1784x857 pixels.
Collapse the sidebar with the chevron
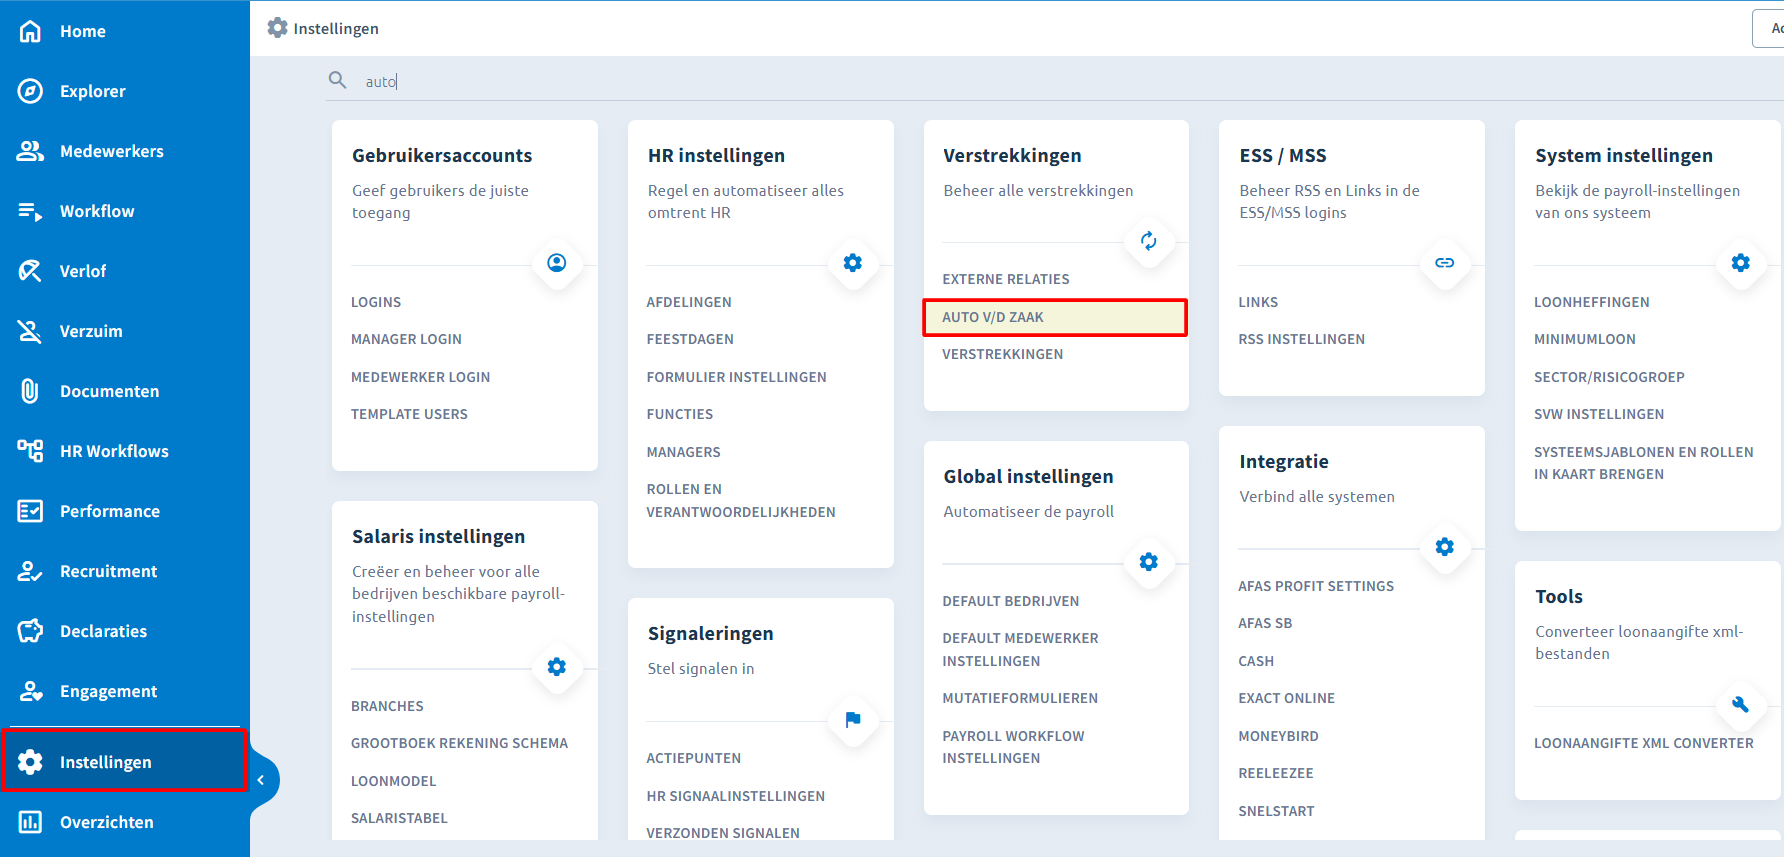point(261,780)
